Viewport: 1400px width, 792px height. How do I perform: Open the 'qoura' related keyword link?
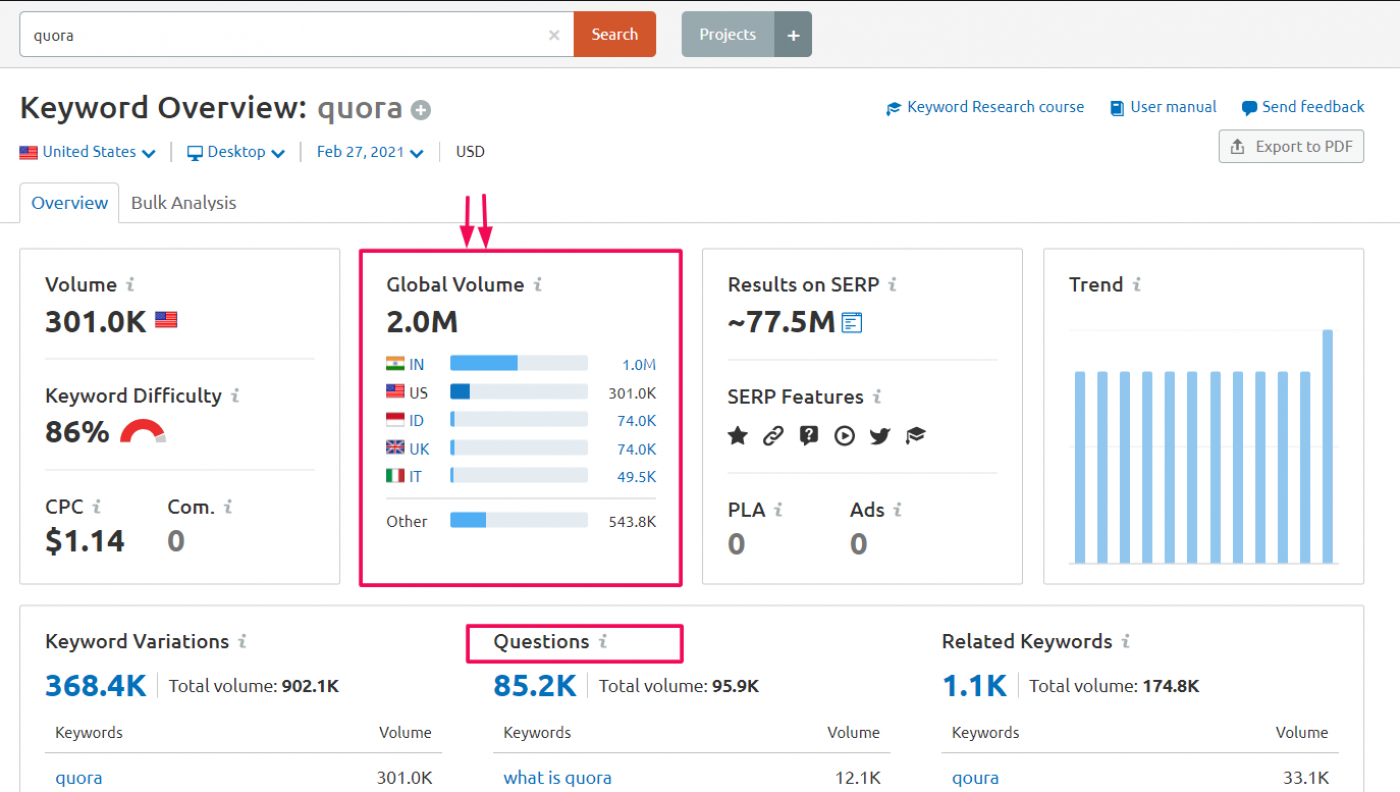(x=975, y=778)
